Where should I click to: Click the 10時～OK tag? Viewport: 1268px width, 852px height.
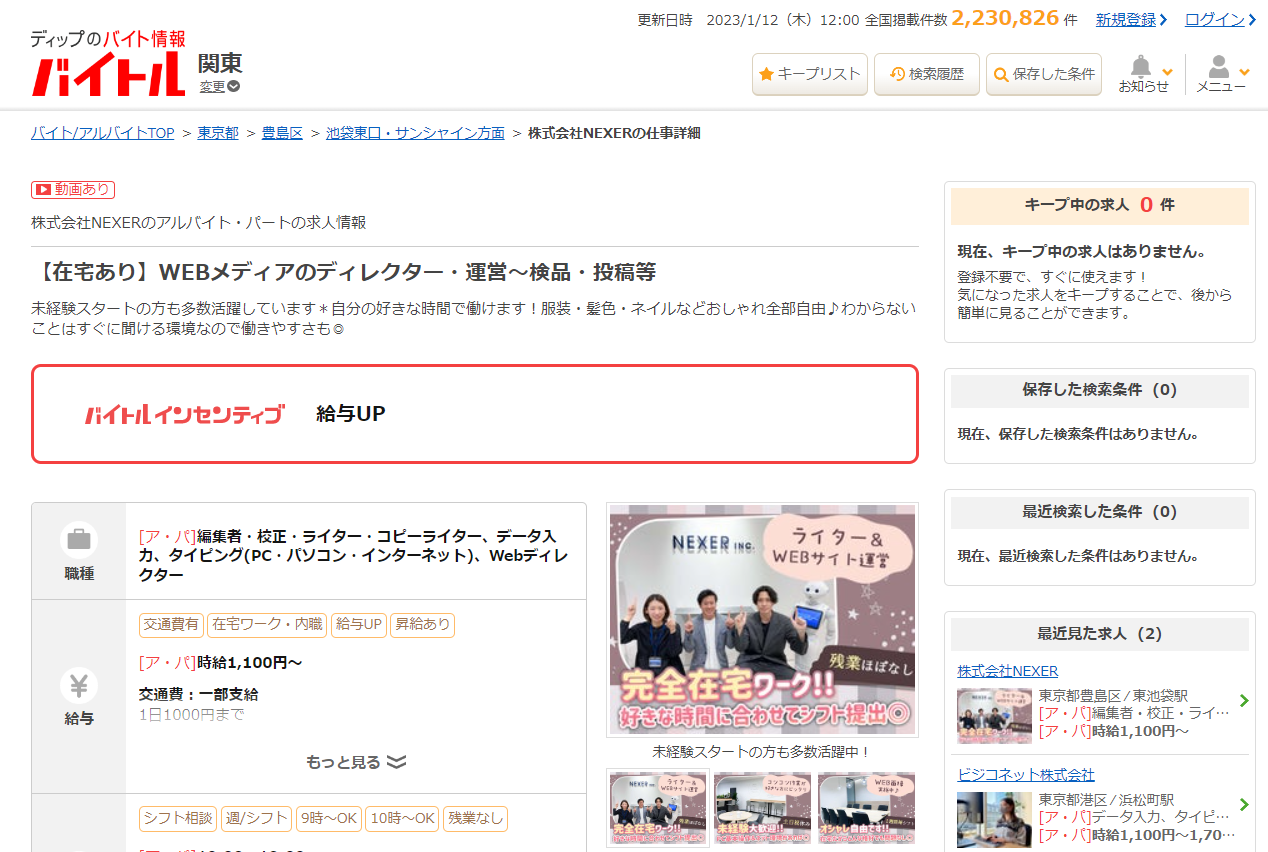402,819
